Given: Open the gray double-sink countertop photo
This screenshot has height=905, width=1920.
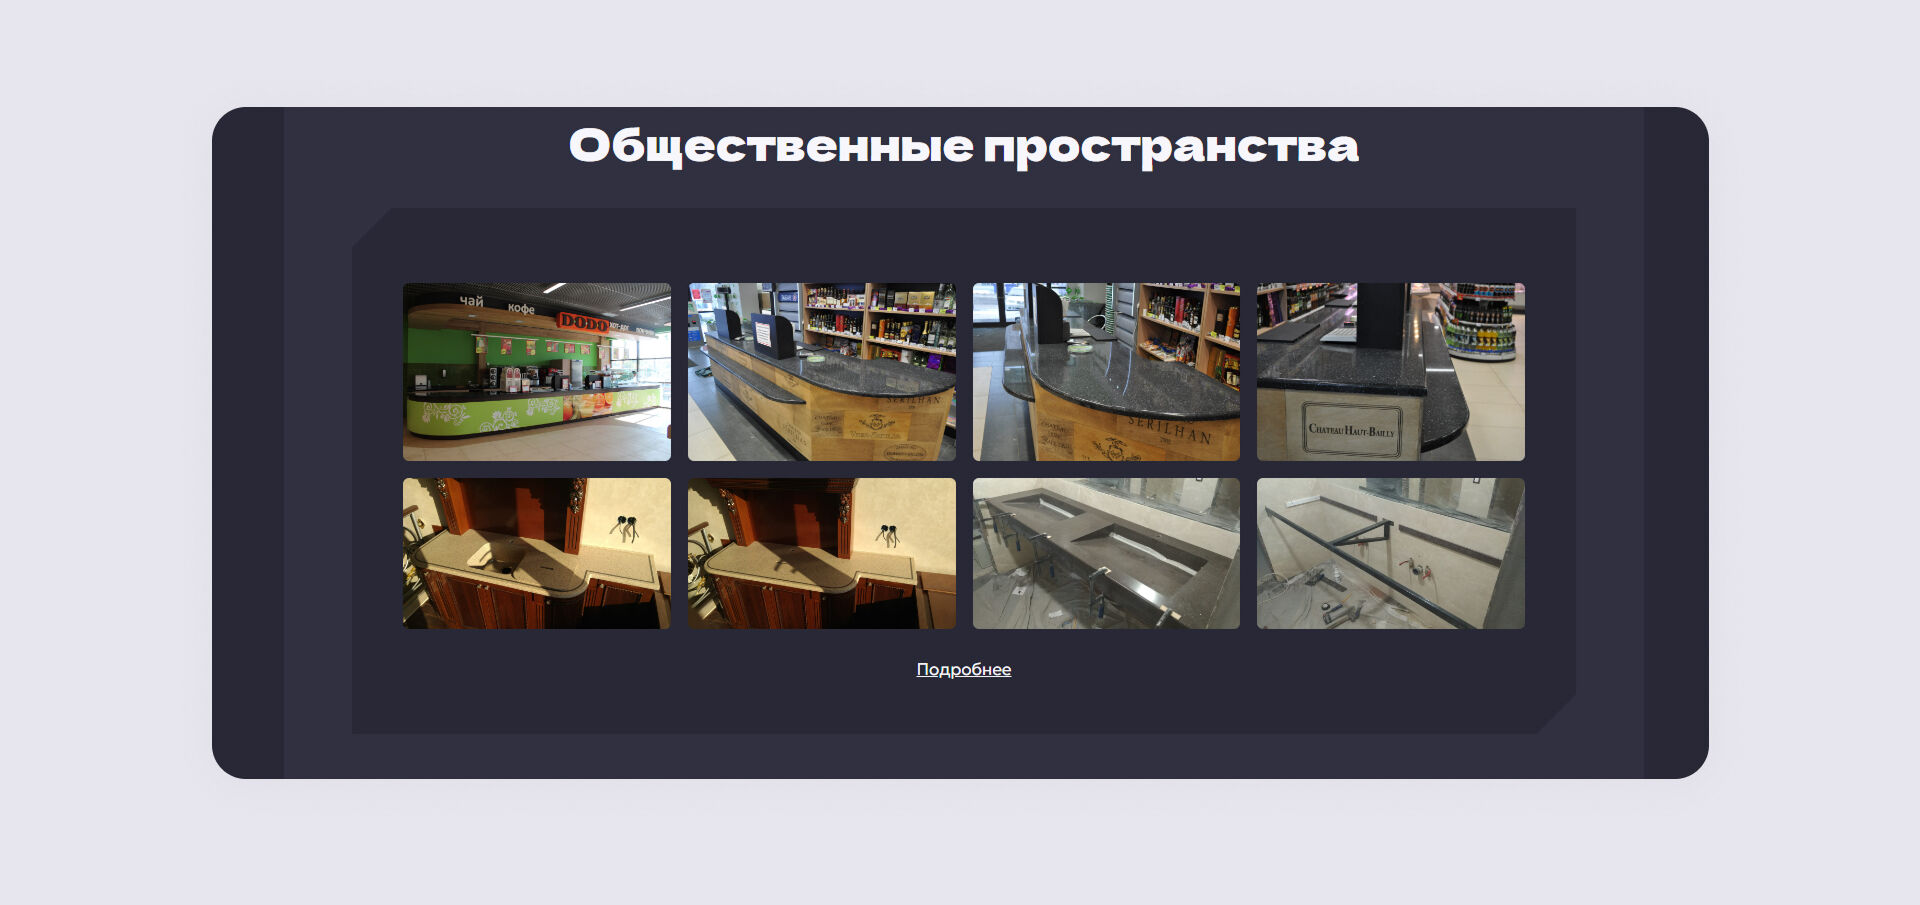Looking at the screenshot, I should pyautogui.click(x=1105, y=553).
